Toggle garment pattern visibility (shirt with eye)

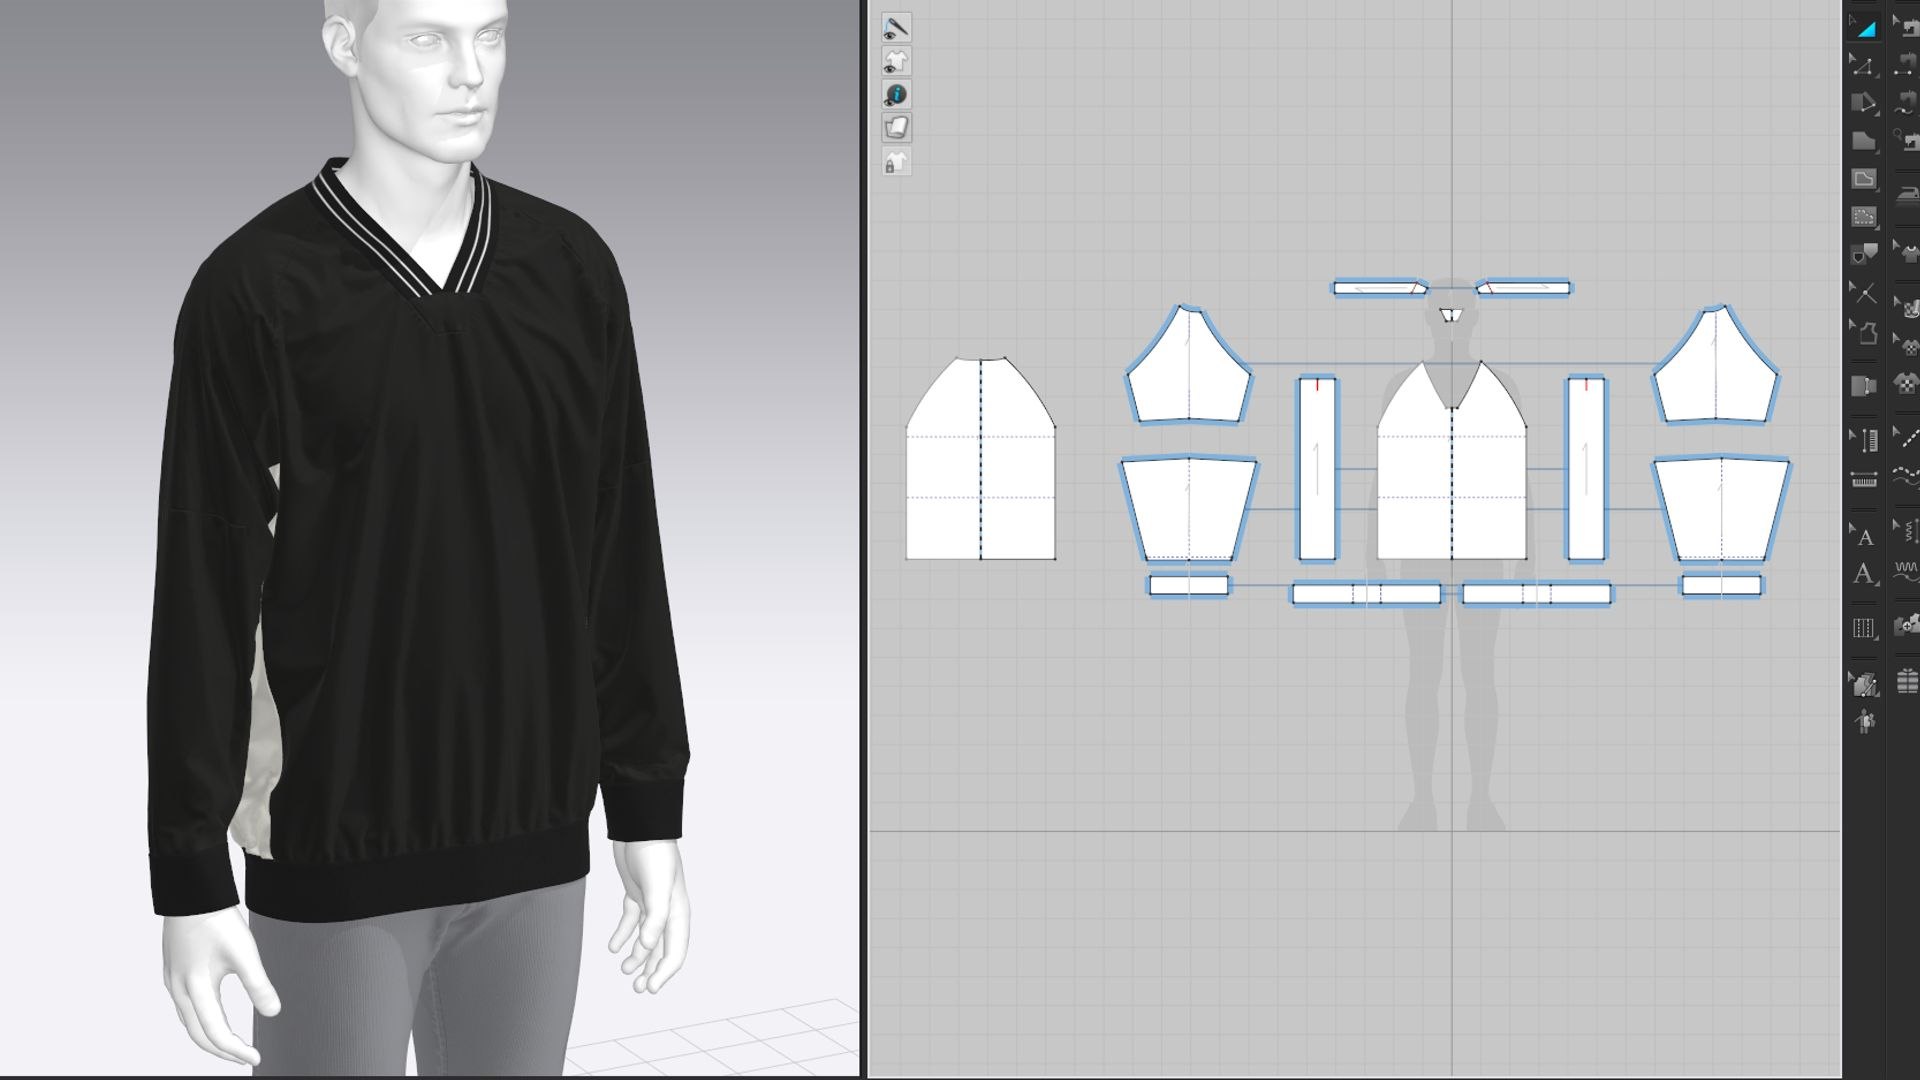(896, 61)
